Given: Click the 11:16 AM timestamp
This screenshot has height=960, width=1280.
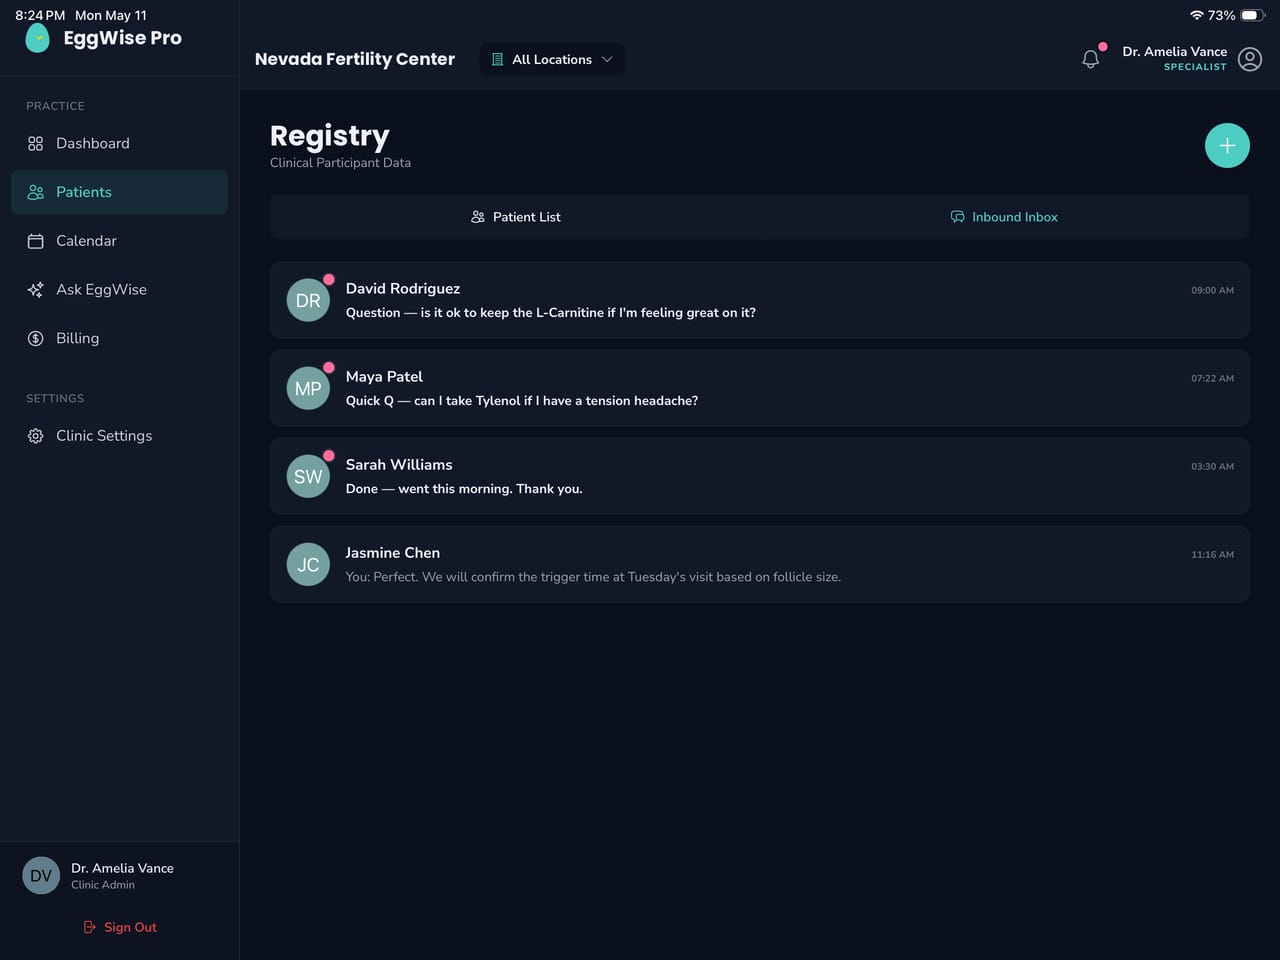Looking at the screenshot, I should click(x=1212, y=554).
